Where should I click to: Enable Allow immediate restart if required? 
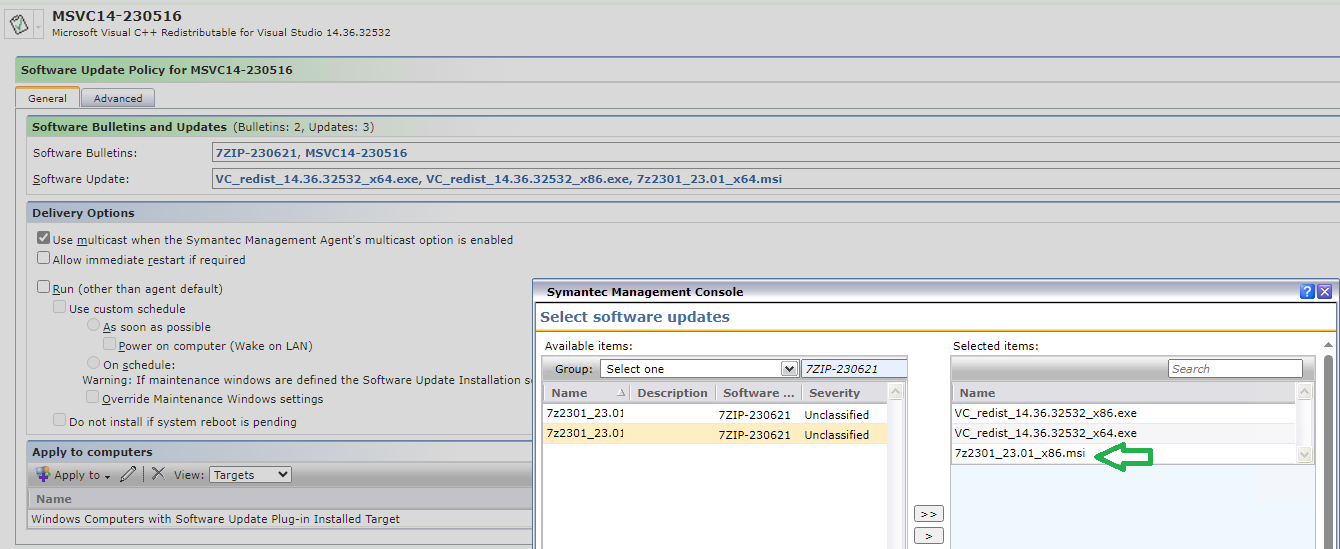click(x=43, y=259)
